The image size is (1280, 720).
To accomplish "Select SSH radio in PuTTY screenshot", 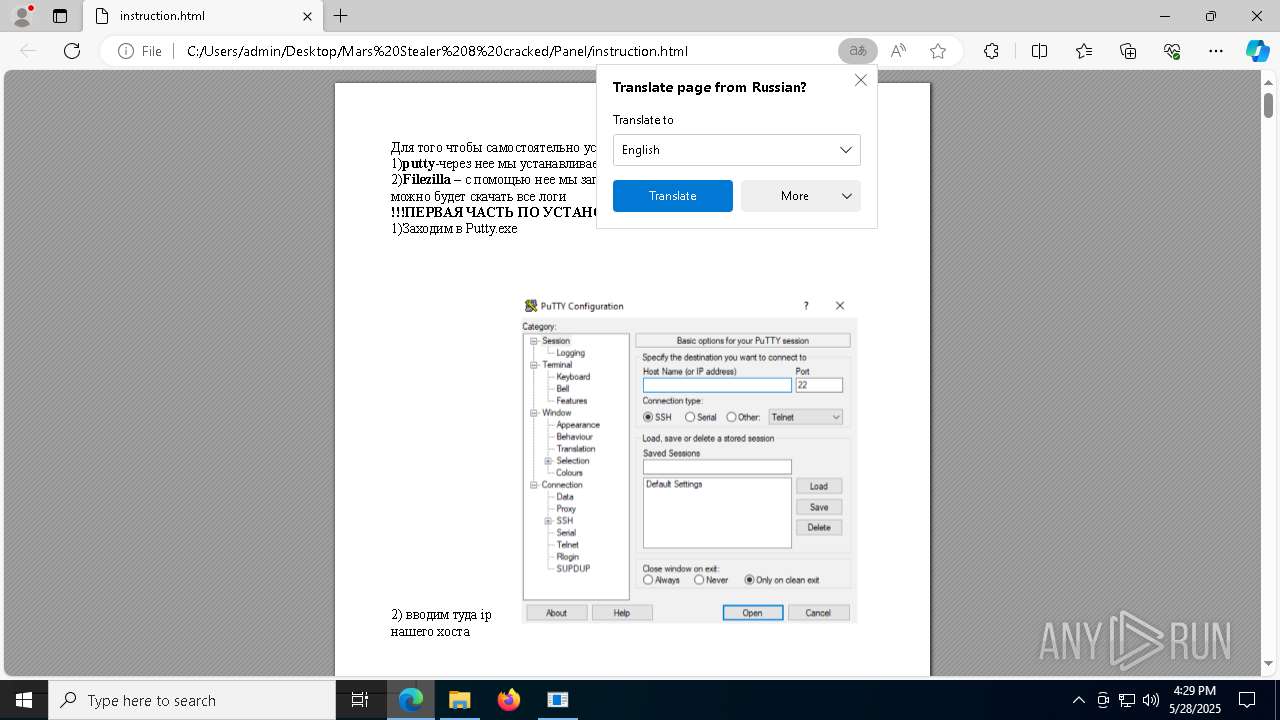I will point(648,417).
